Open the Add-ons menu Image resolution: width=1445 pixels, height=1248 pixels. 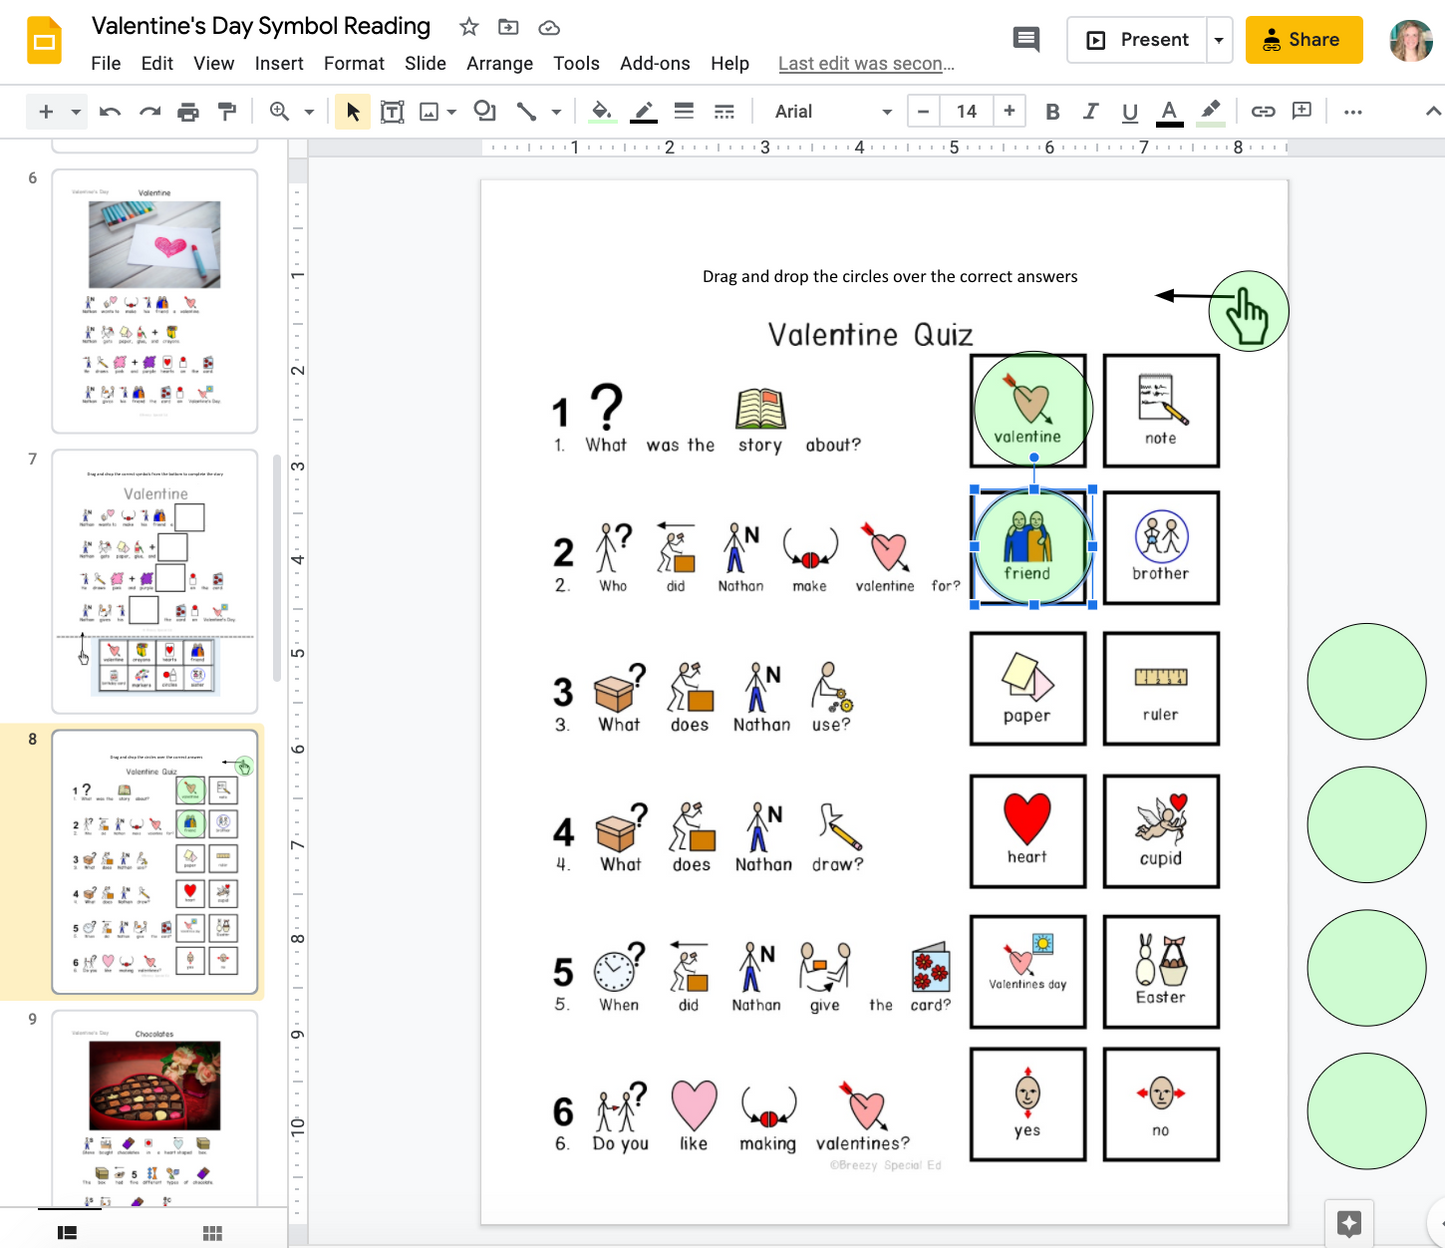pyautogui.click(x=655, y=63)
